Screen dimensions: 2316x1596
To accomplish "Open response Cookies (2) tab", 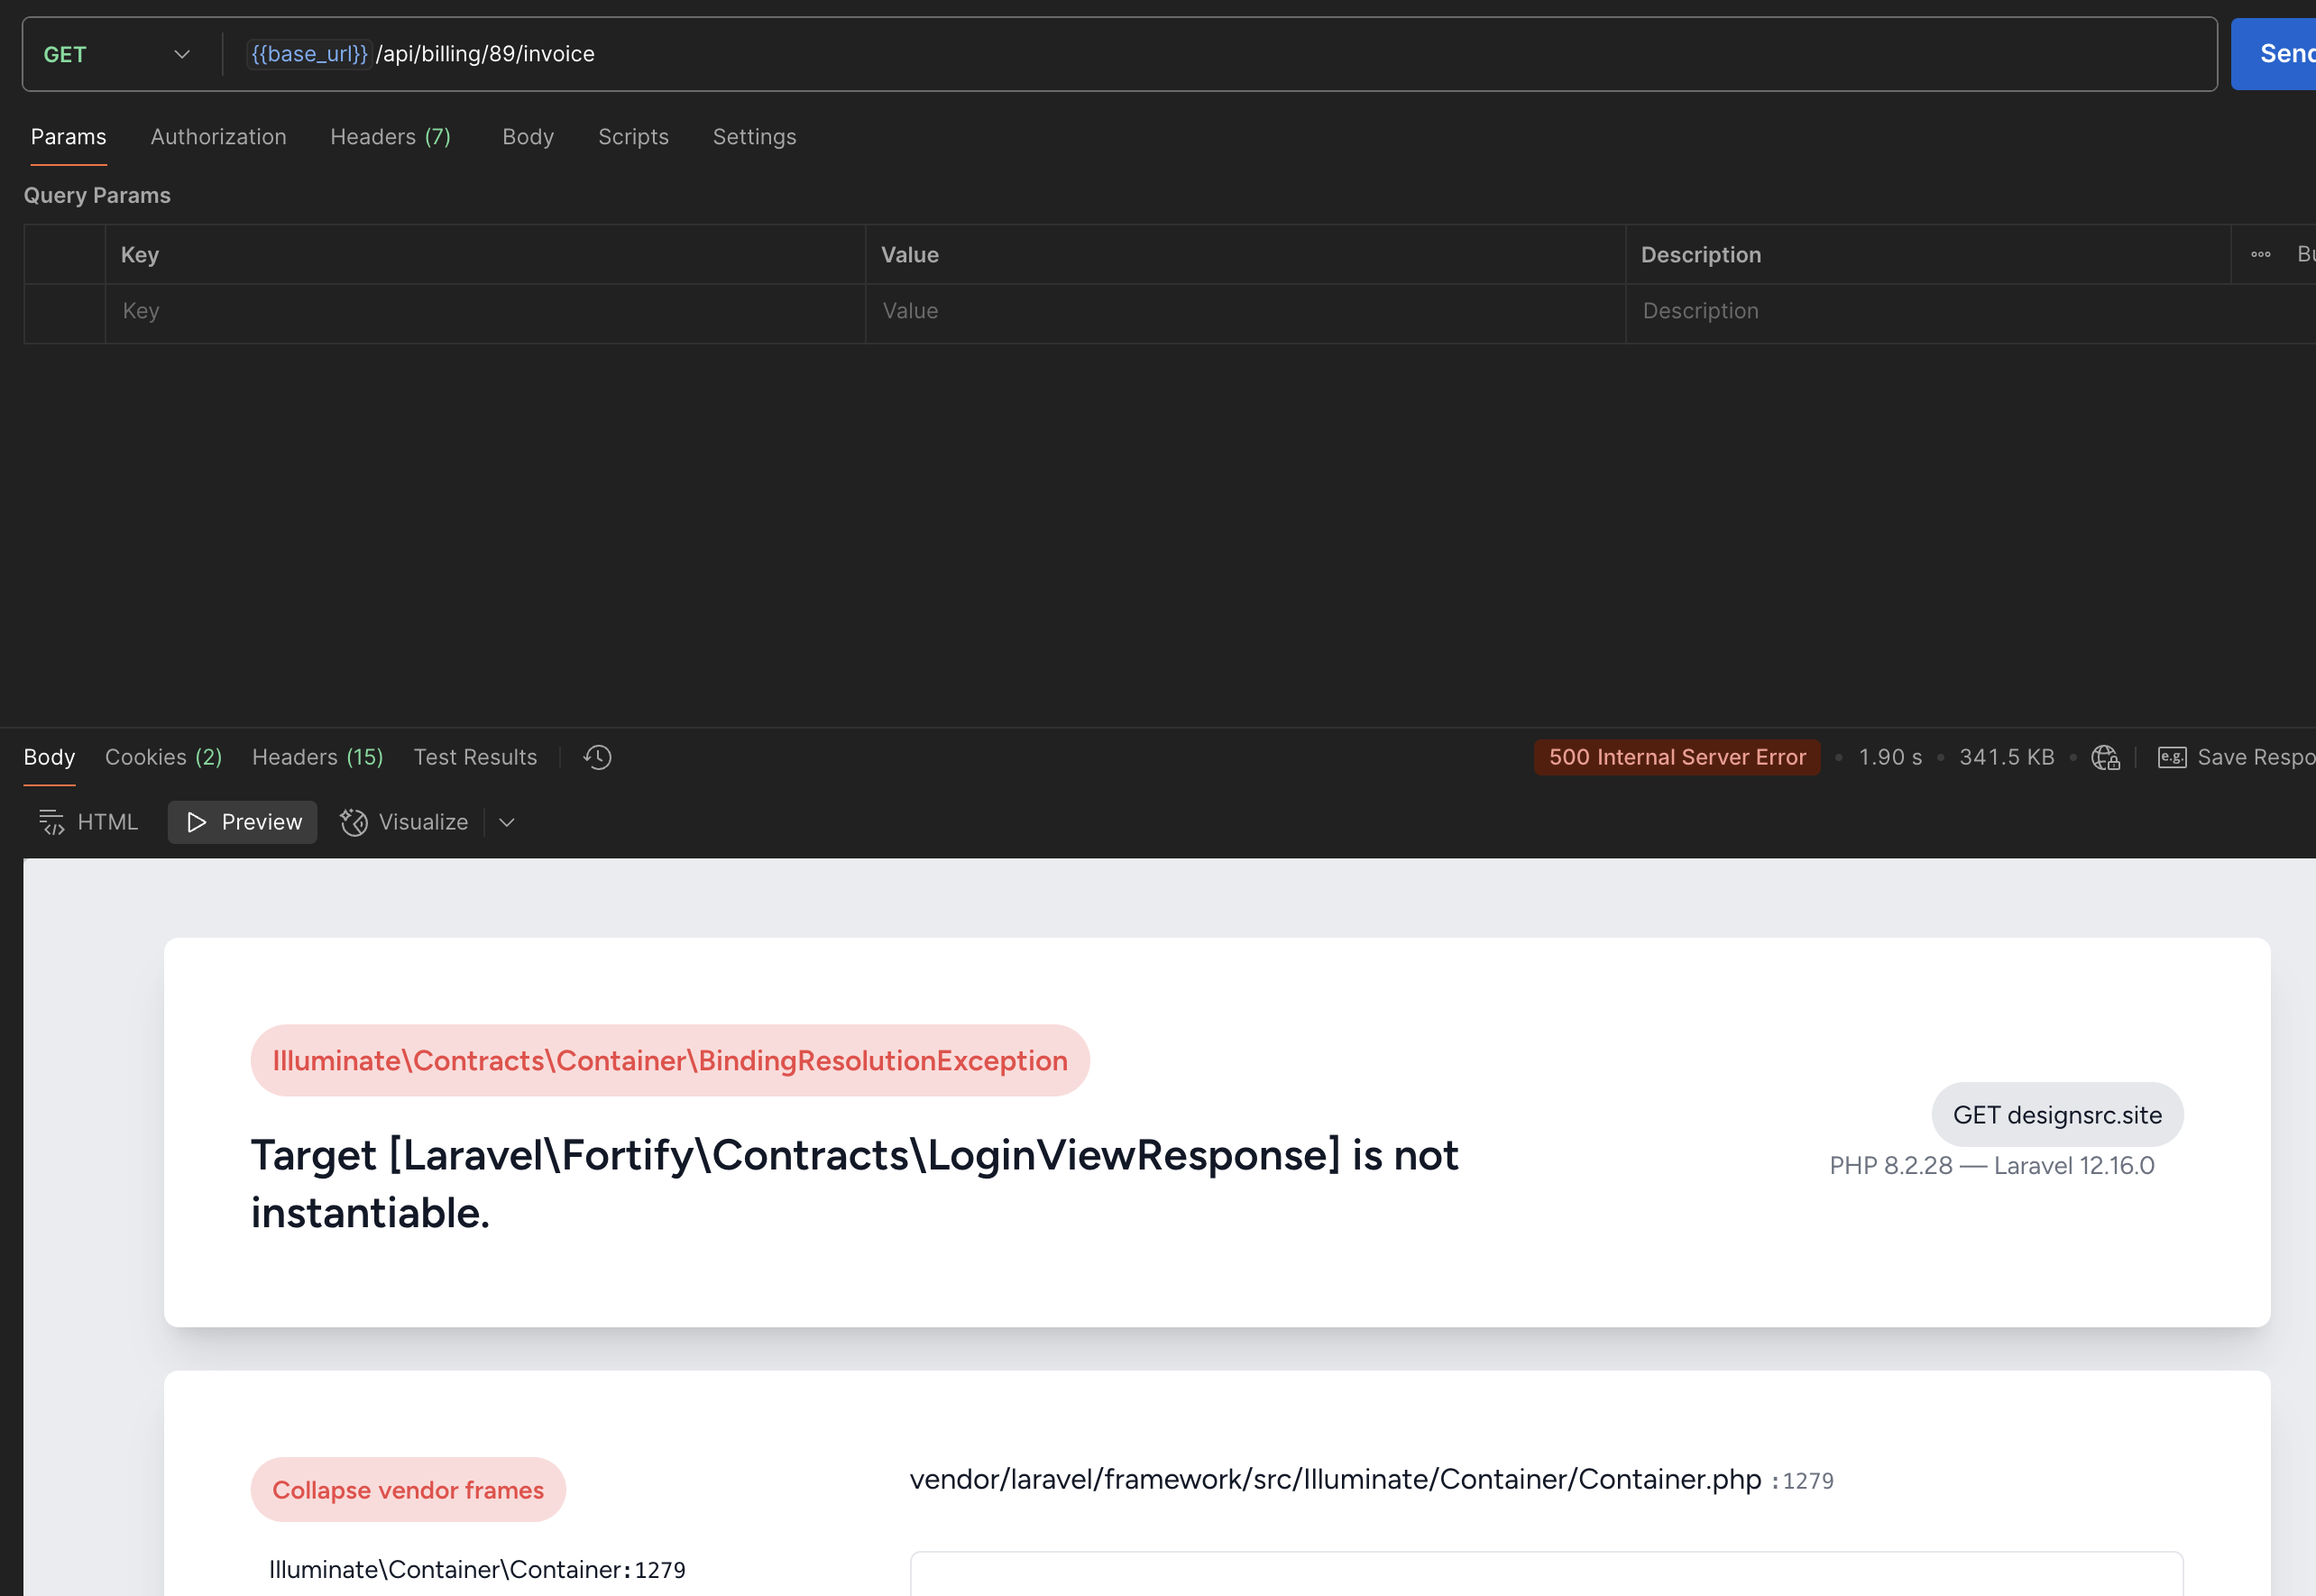I will 163,757.
